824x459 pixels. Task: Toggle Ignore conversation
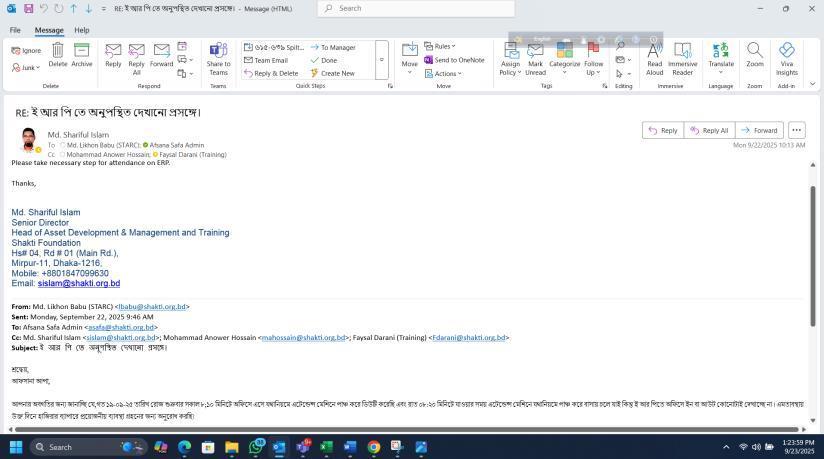click(26, 50)
